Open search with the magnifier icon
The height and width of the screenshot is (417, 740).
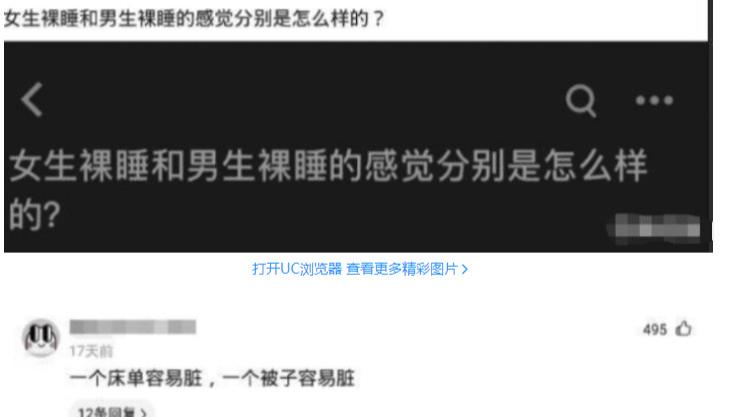(x=580, y=100)
